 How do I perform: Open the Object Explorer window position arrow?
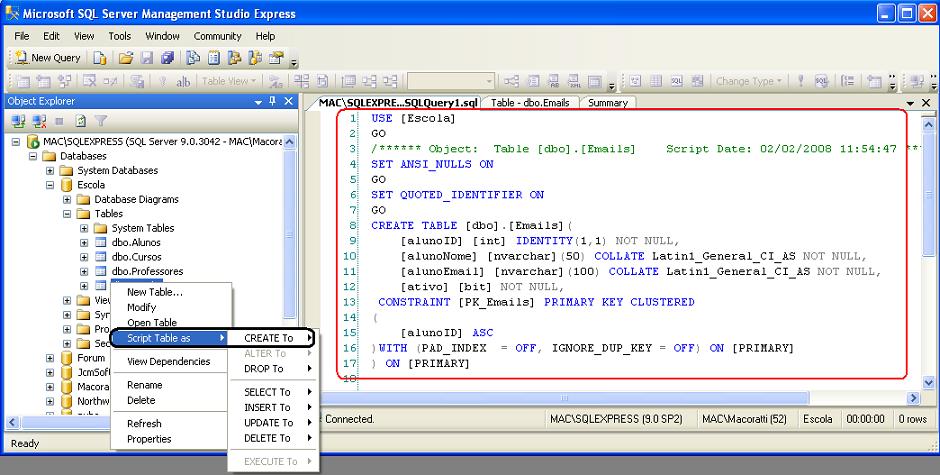(258, 102)
